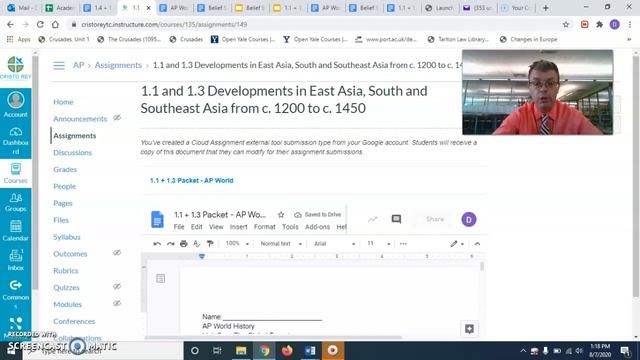Reload the browser page
The width and height of the screenshot is (640, 360).
(40, 24)
